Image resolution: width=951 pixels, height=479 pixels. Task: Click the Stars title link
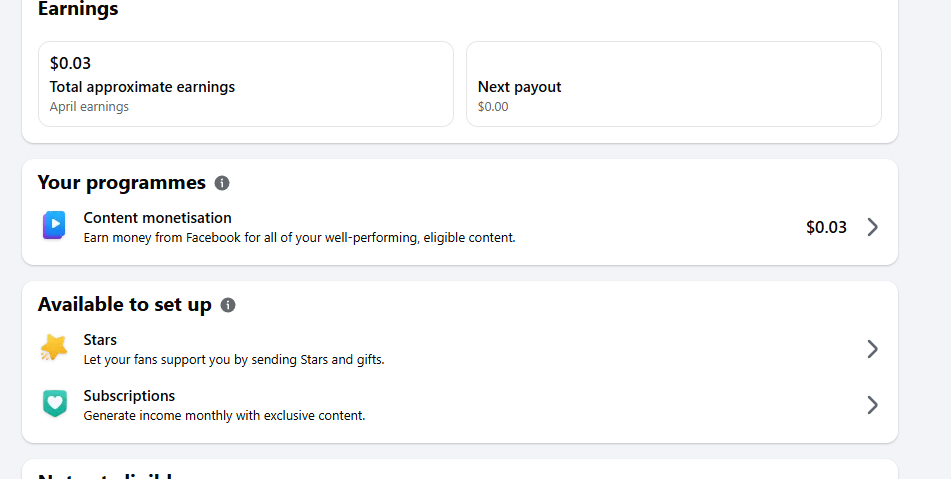pyautogui.click(x=100, y=340)
